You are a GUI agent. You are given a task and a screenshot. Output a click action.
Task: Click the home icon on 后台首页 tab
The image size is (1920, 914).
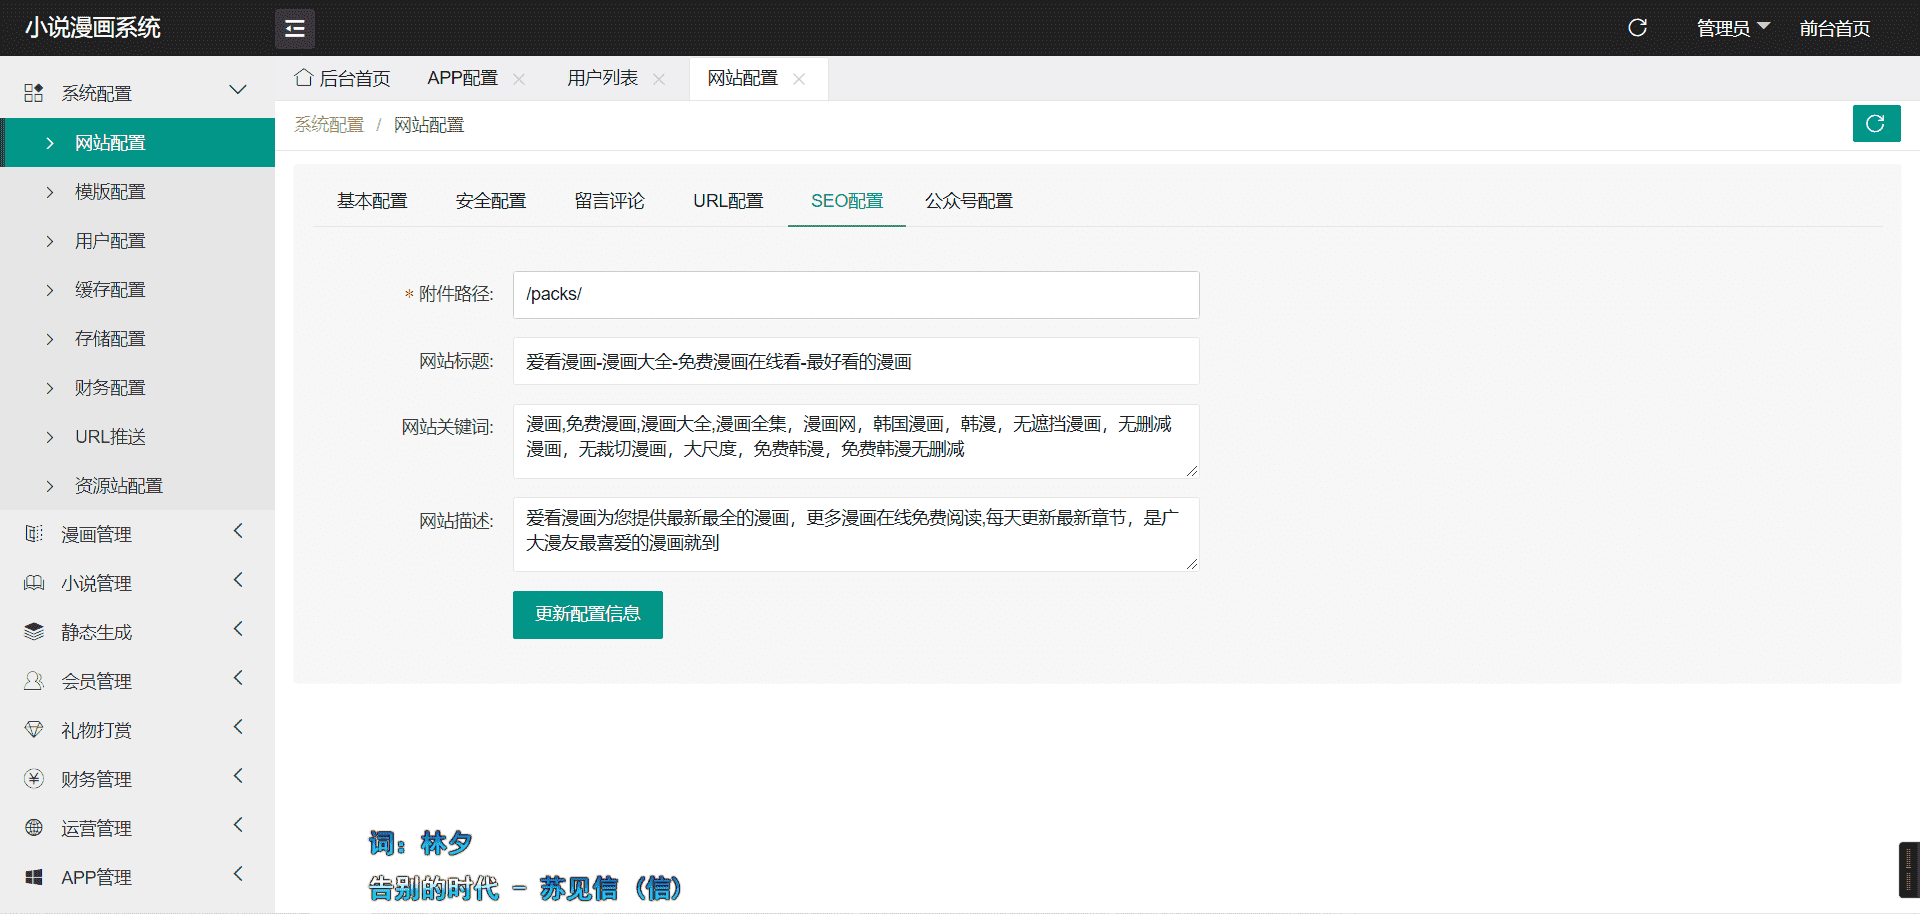pos(304,78)
